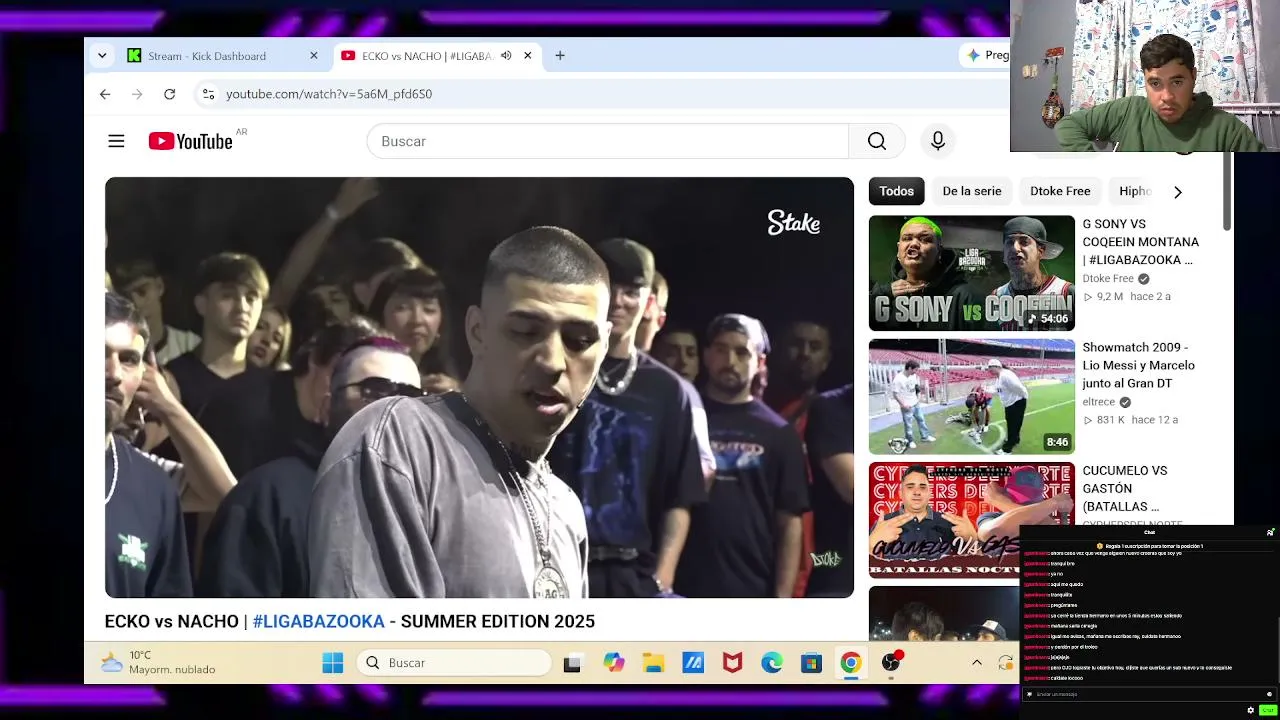Click the sync icon in the system tray
The width and height of the screenshot is (1280, 720).
(1006, 663)
